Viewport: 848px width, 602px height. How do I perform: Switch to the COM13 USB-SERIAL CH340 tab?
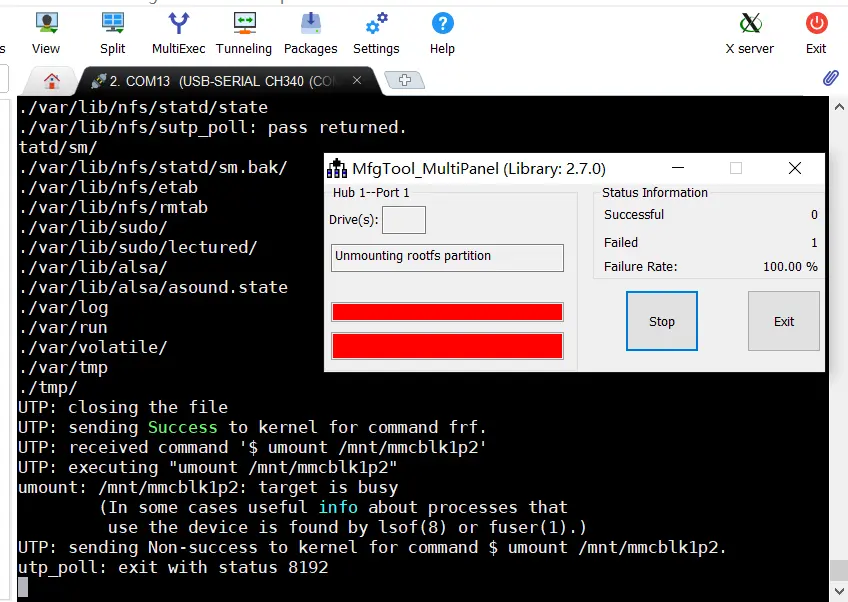222,81
